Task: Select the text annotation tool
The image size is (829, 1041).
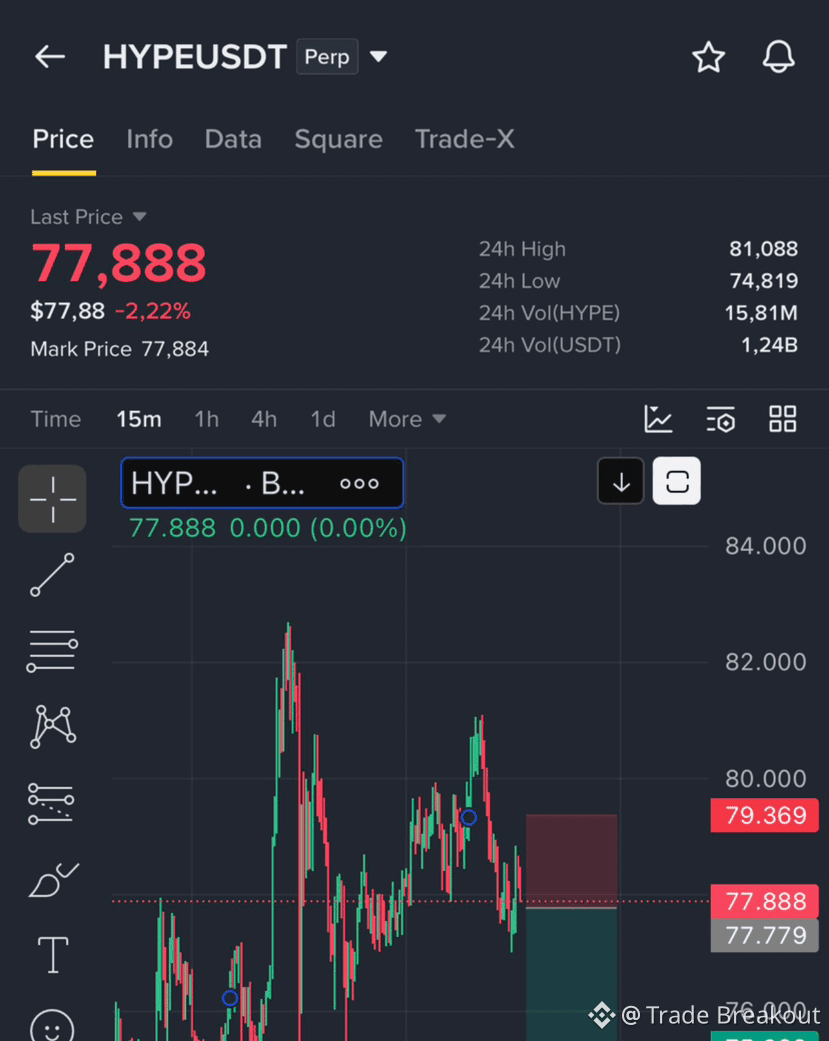Action: (x=52, y=955)
